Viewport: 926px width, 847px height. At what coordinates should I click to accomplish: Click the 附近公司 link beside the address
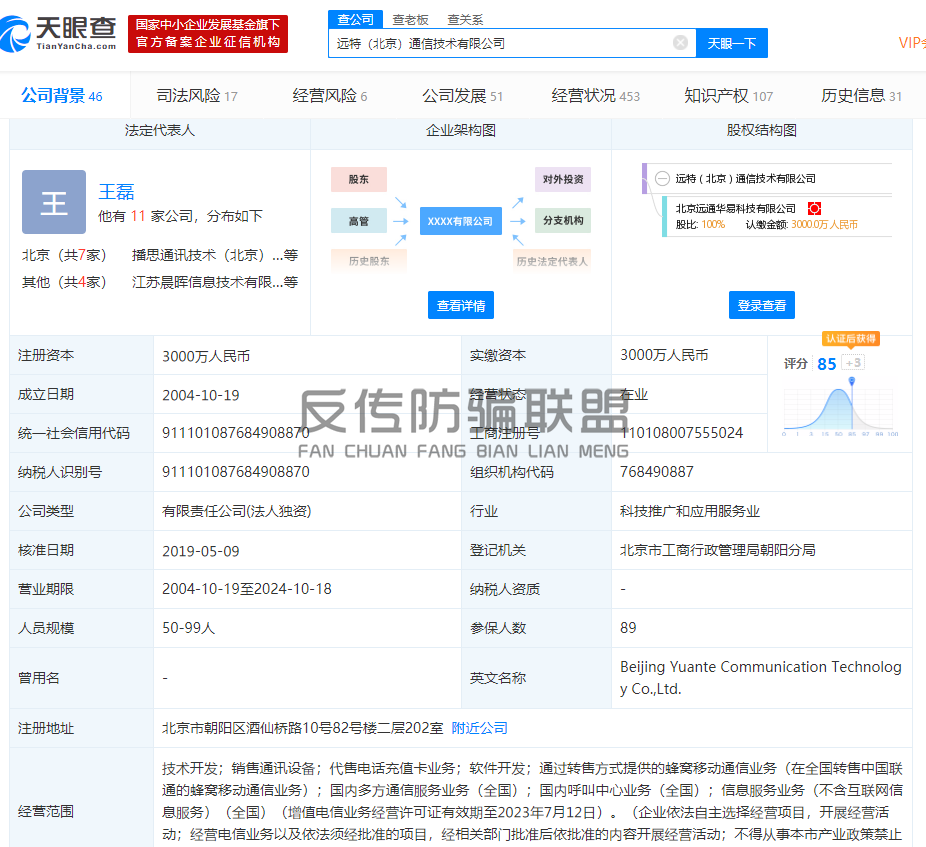pyautogui.click(x=479, y=728)
